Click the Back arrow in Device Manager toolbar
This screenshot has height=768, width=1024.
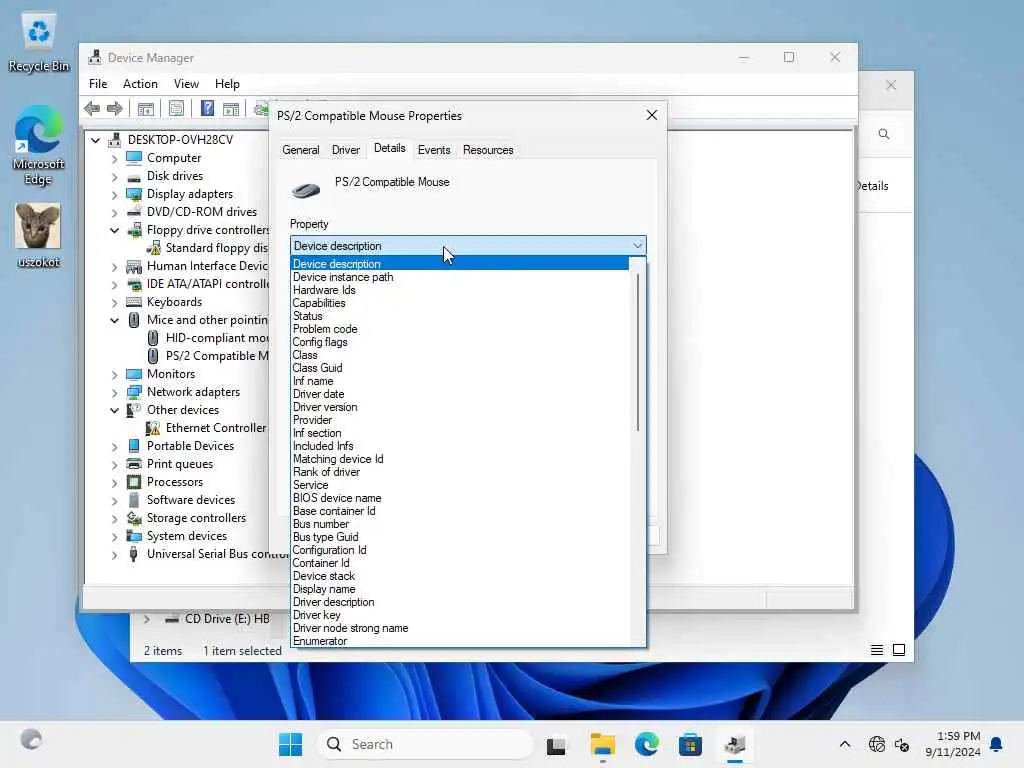click(x=92, y=108)
